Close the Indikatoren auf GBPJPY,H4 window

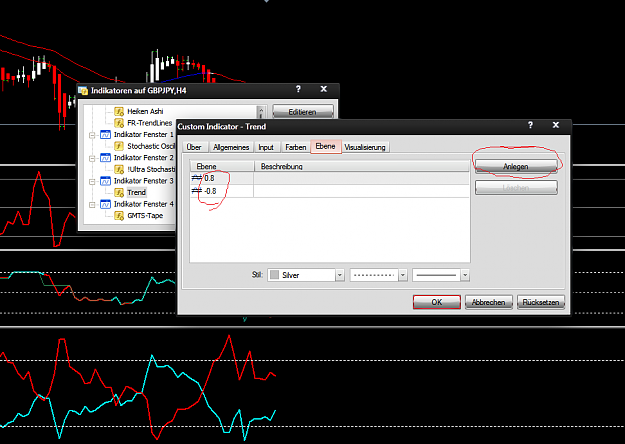click(x=324, y=89)
